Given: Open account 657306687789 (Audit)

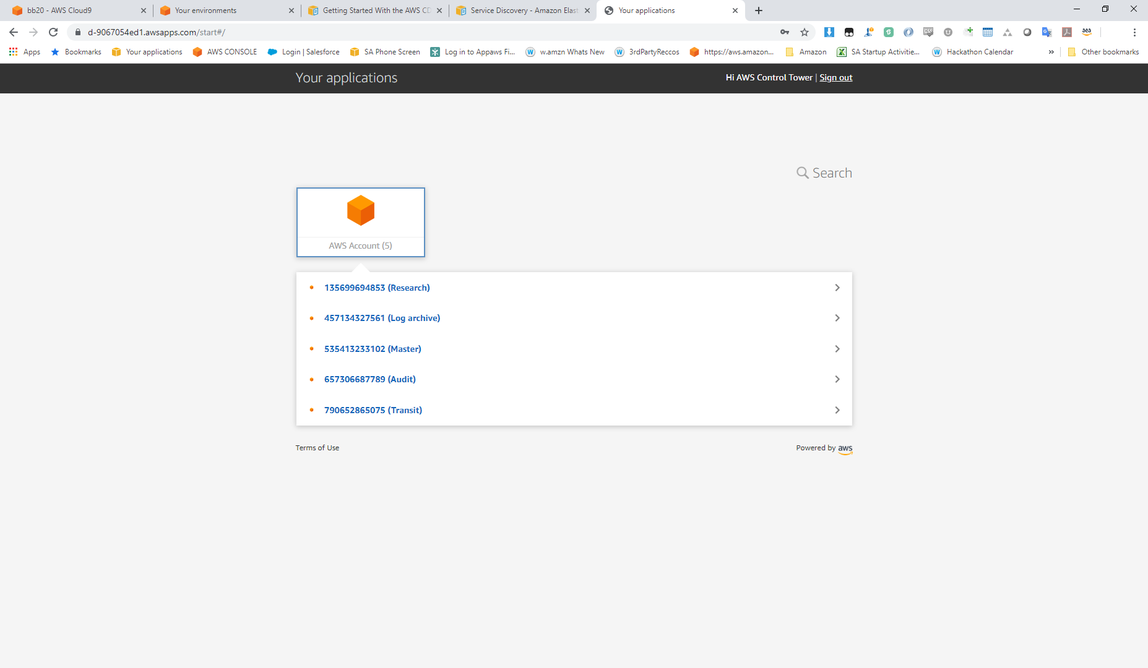Looking at the screenshot, I should pyautogui.click(x=370, y=379).
